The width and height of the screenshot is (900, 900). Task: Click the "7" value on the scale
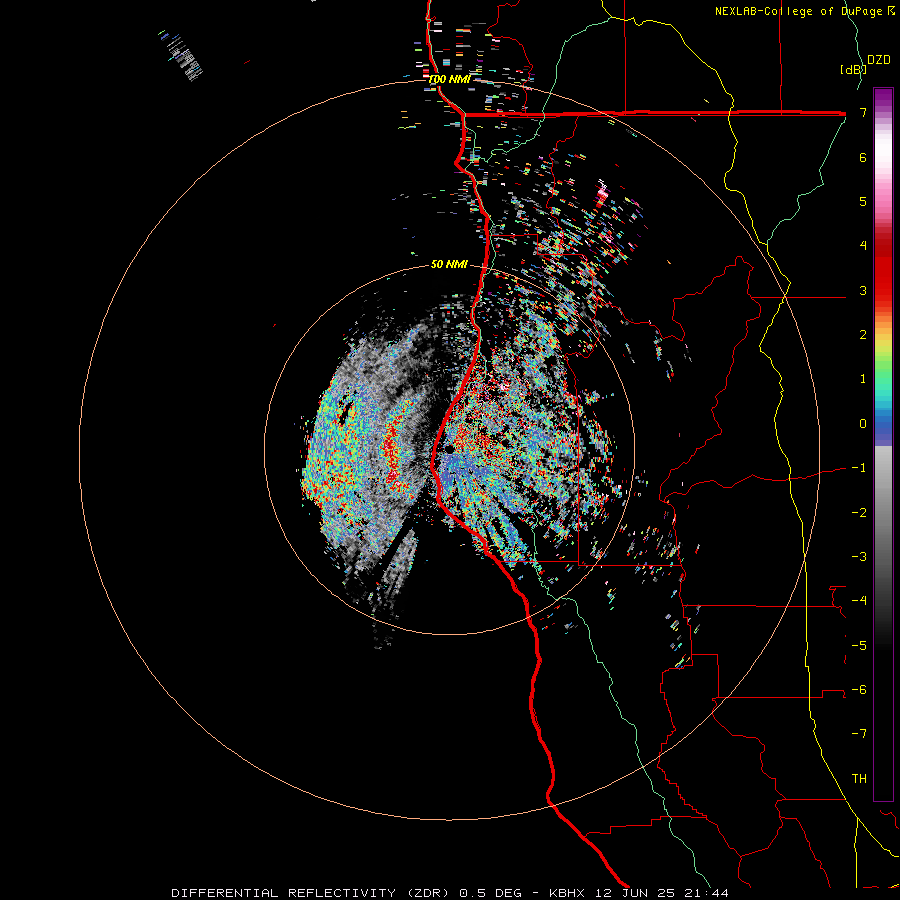863,112
